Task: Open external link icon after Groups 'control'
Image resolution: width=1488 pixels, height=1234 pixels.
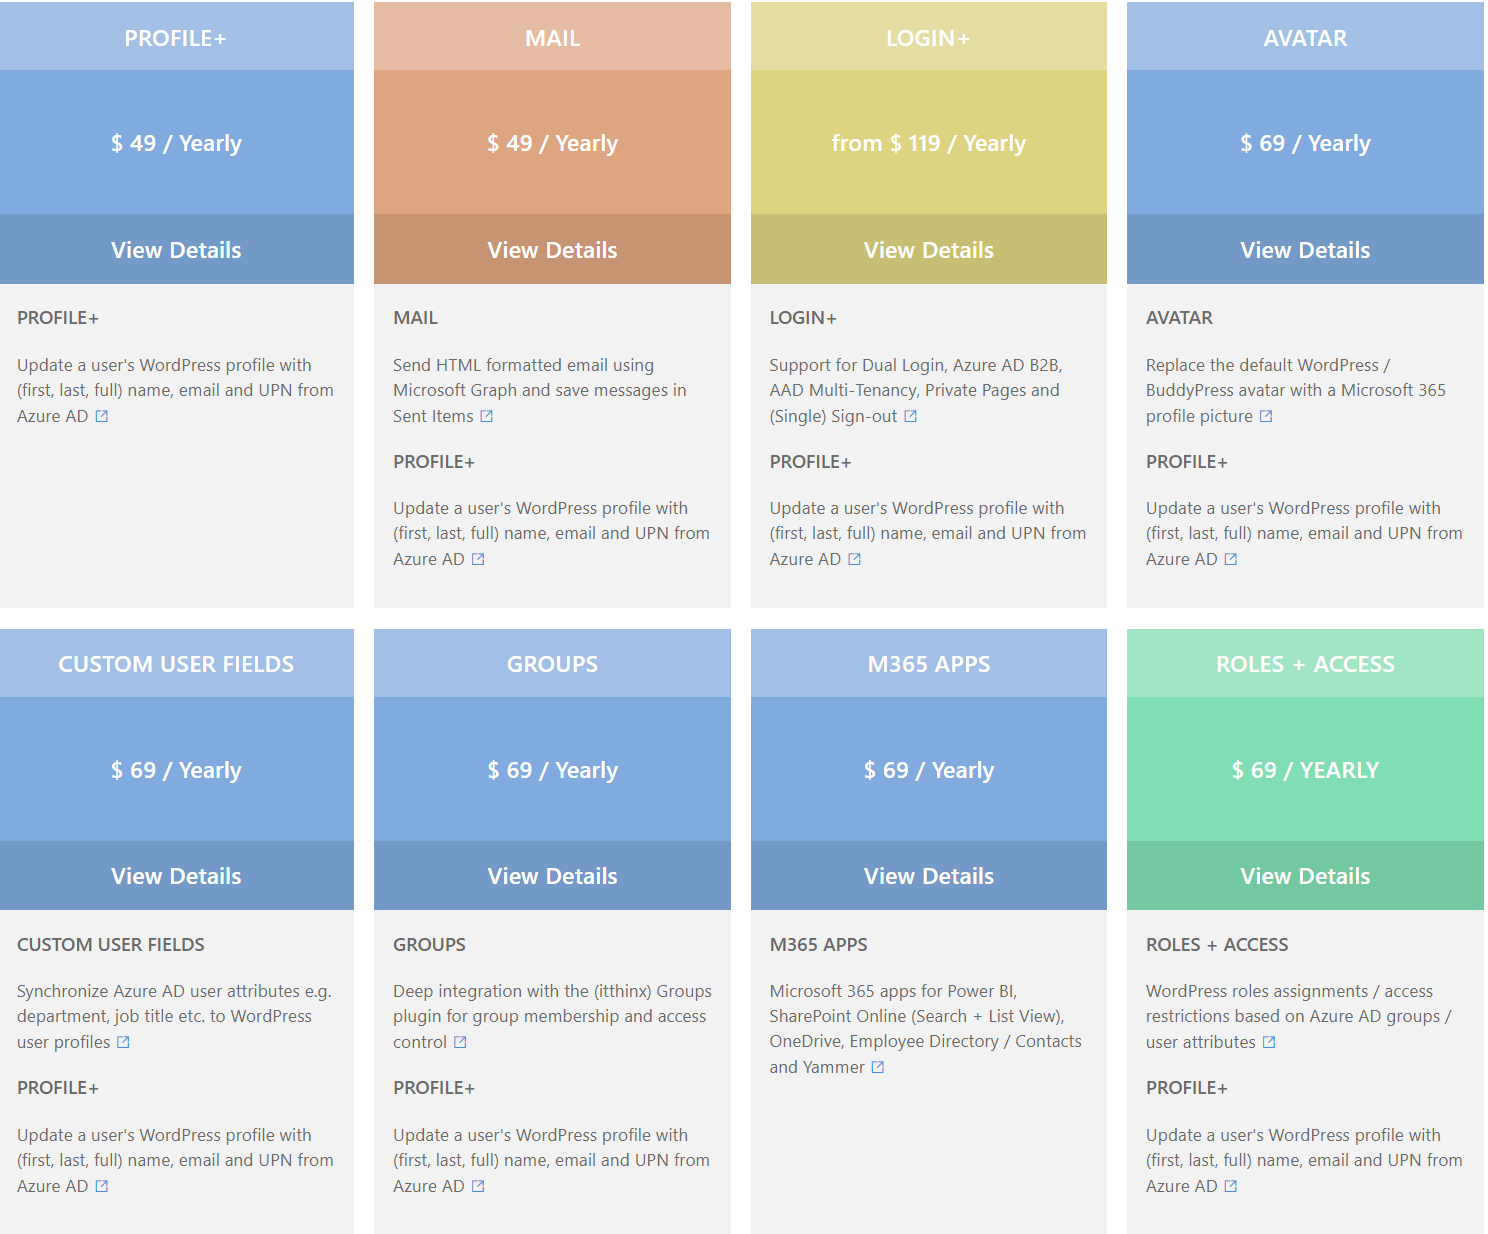Action: [461, 1043]
